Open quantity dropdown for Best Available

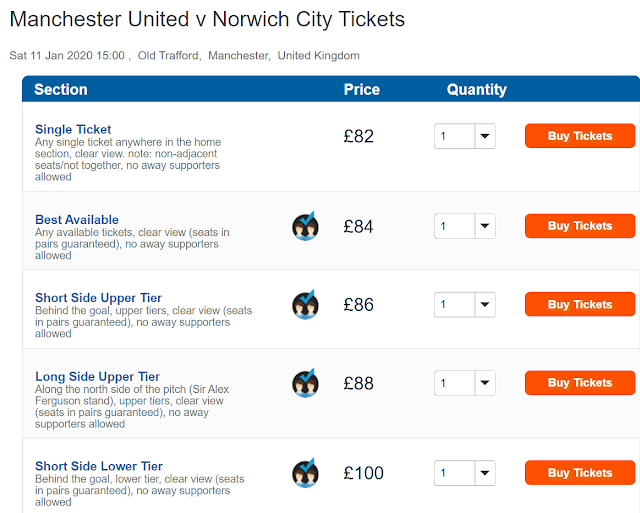coord(465,226)
